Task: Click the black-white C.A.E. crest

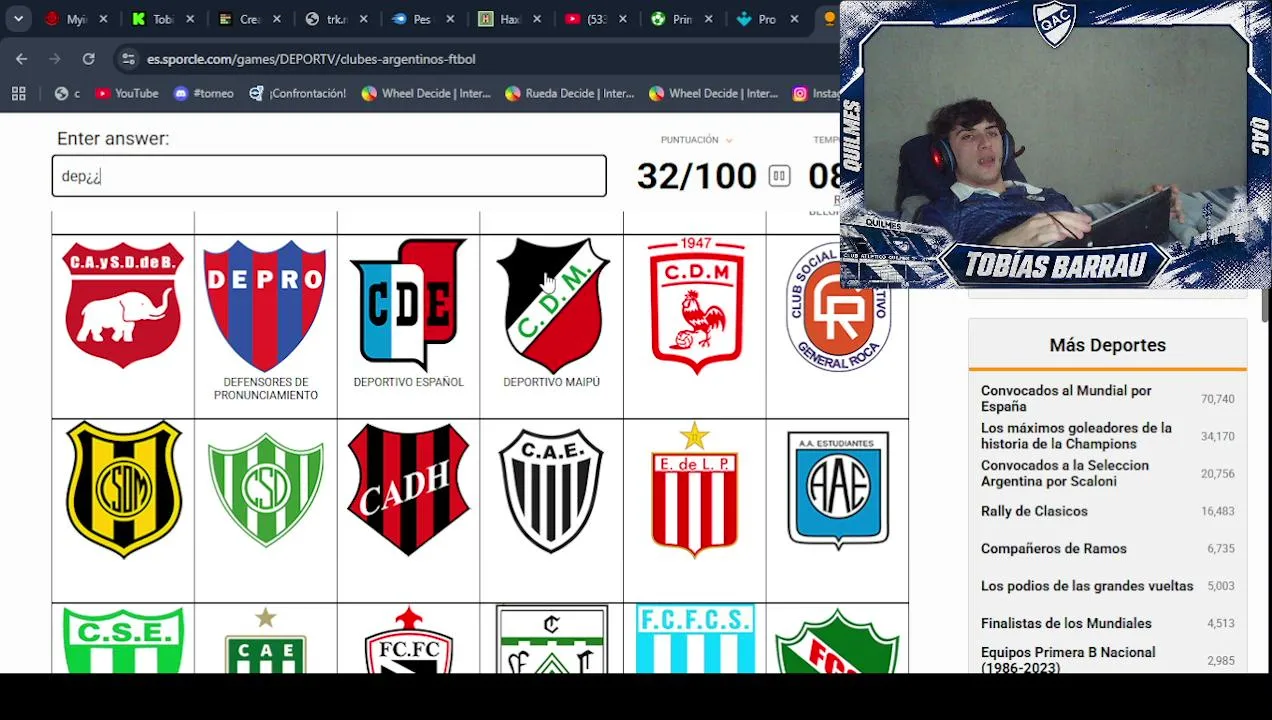Action: [551, 490]
